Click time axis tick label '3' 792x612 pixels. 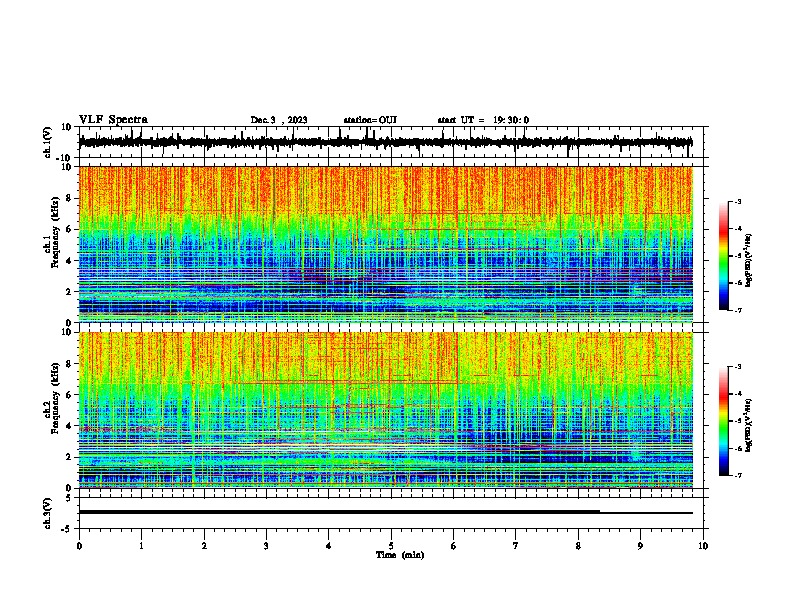[x=266, y=546]
